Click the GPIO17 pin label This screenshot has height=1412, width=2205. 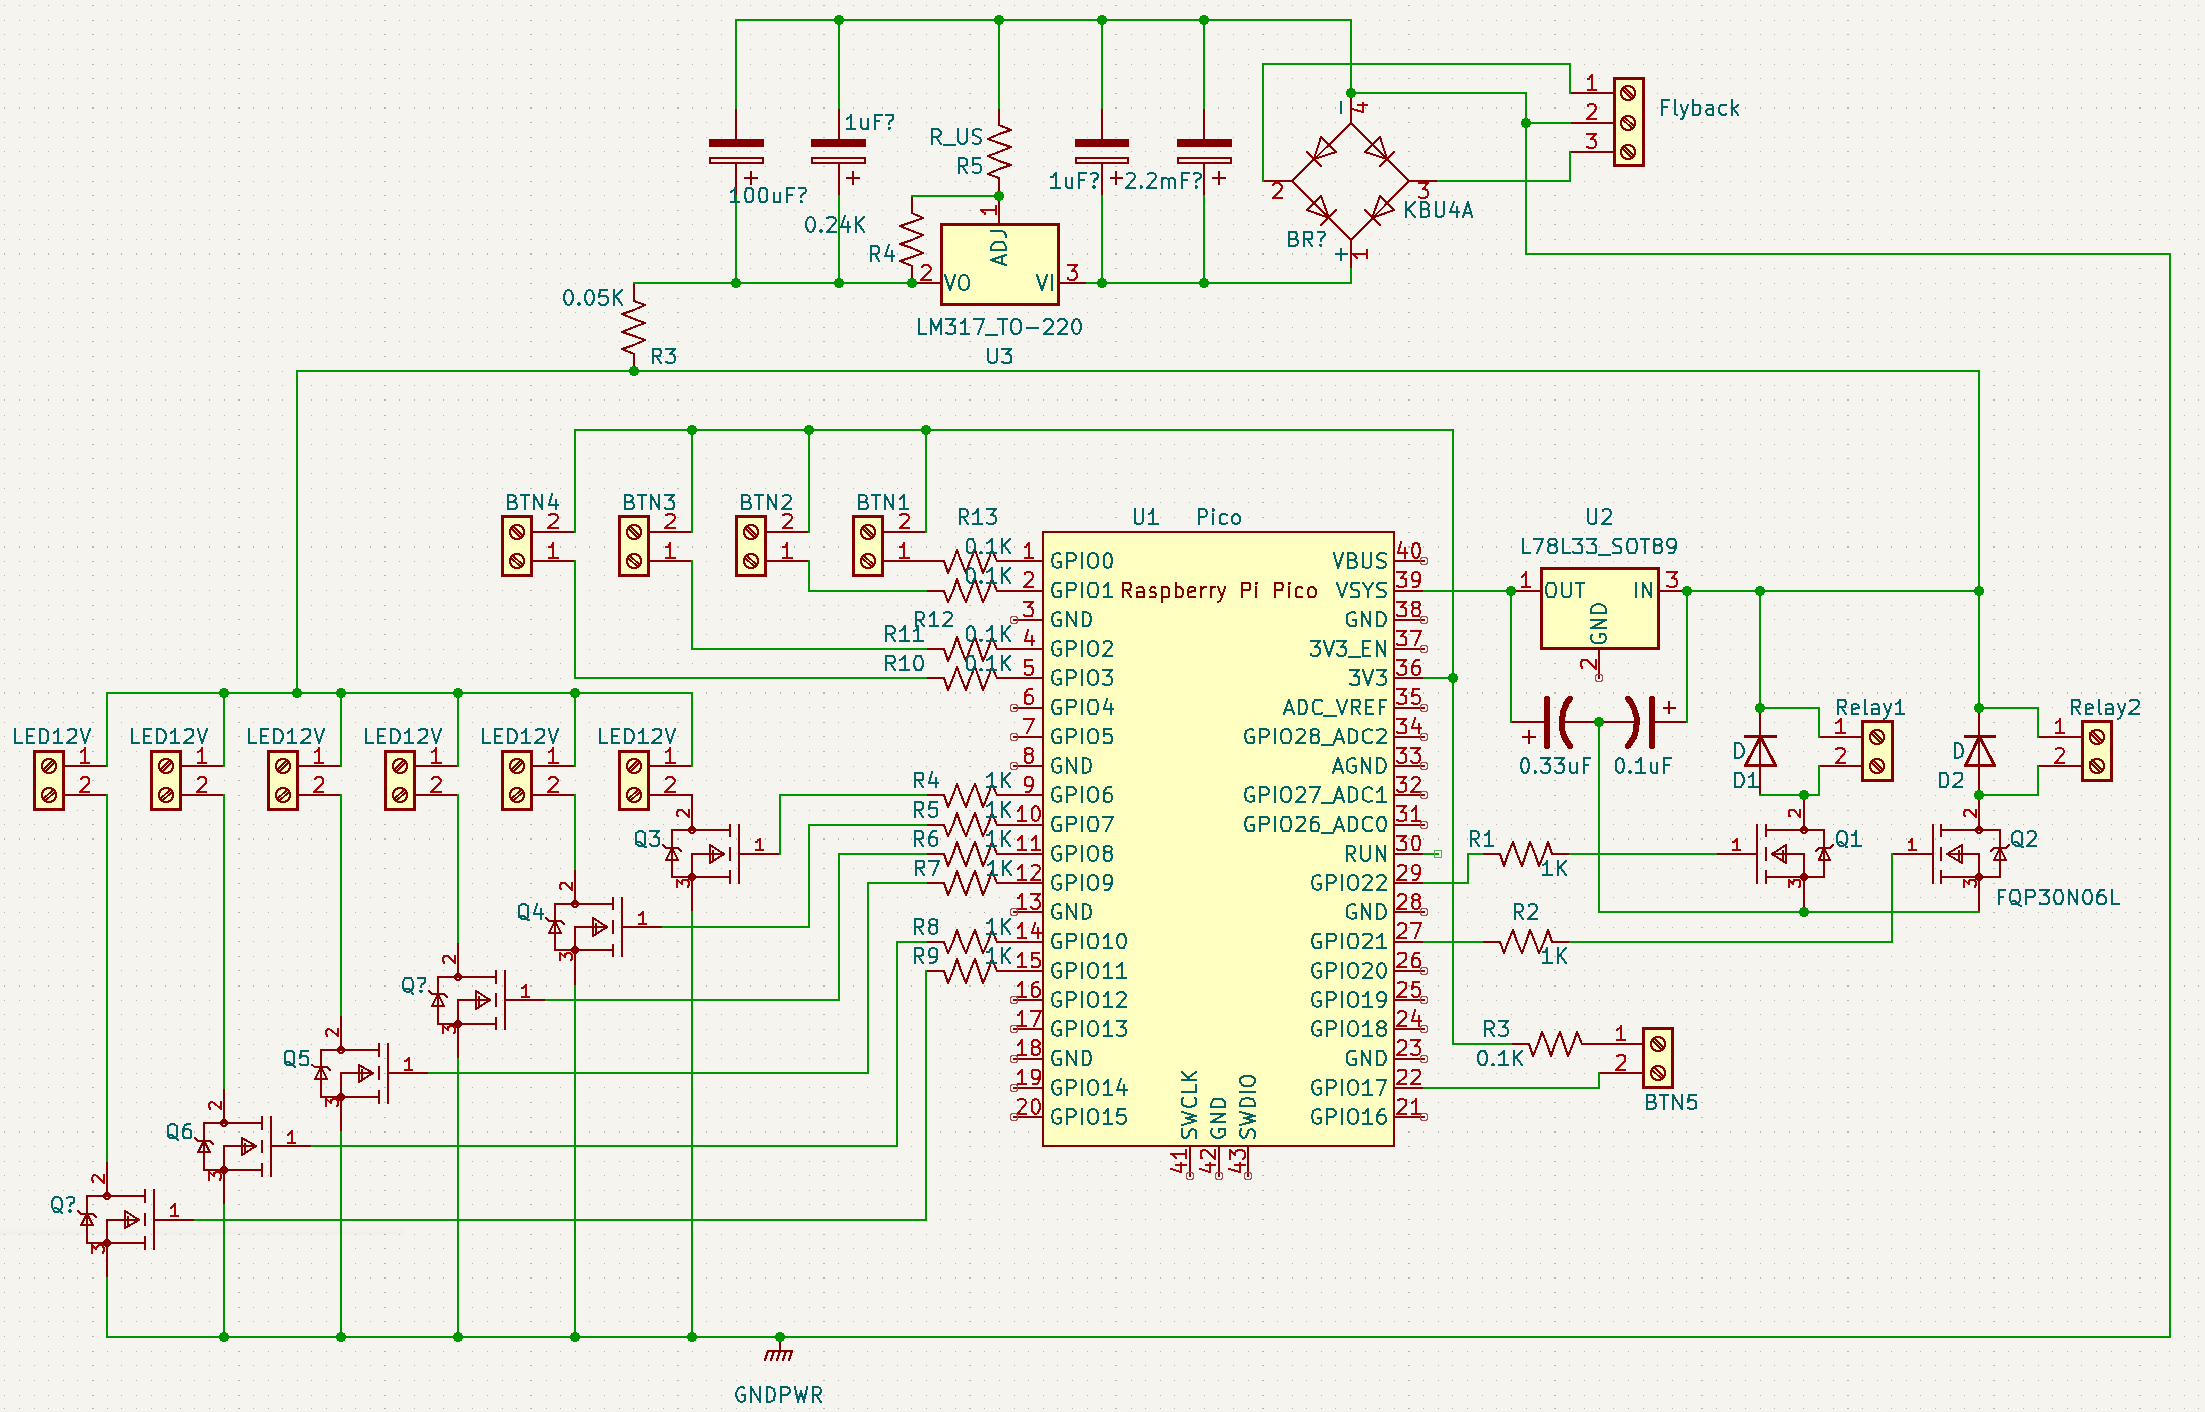1349,1087
